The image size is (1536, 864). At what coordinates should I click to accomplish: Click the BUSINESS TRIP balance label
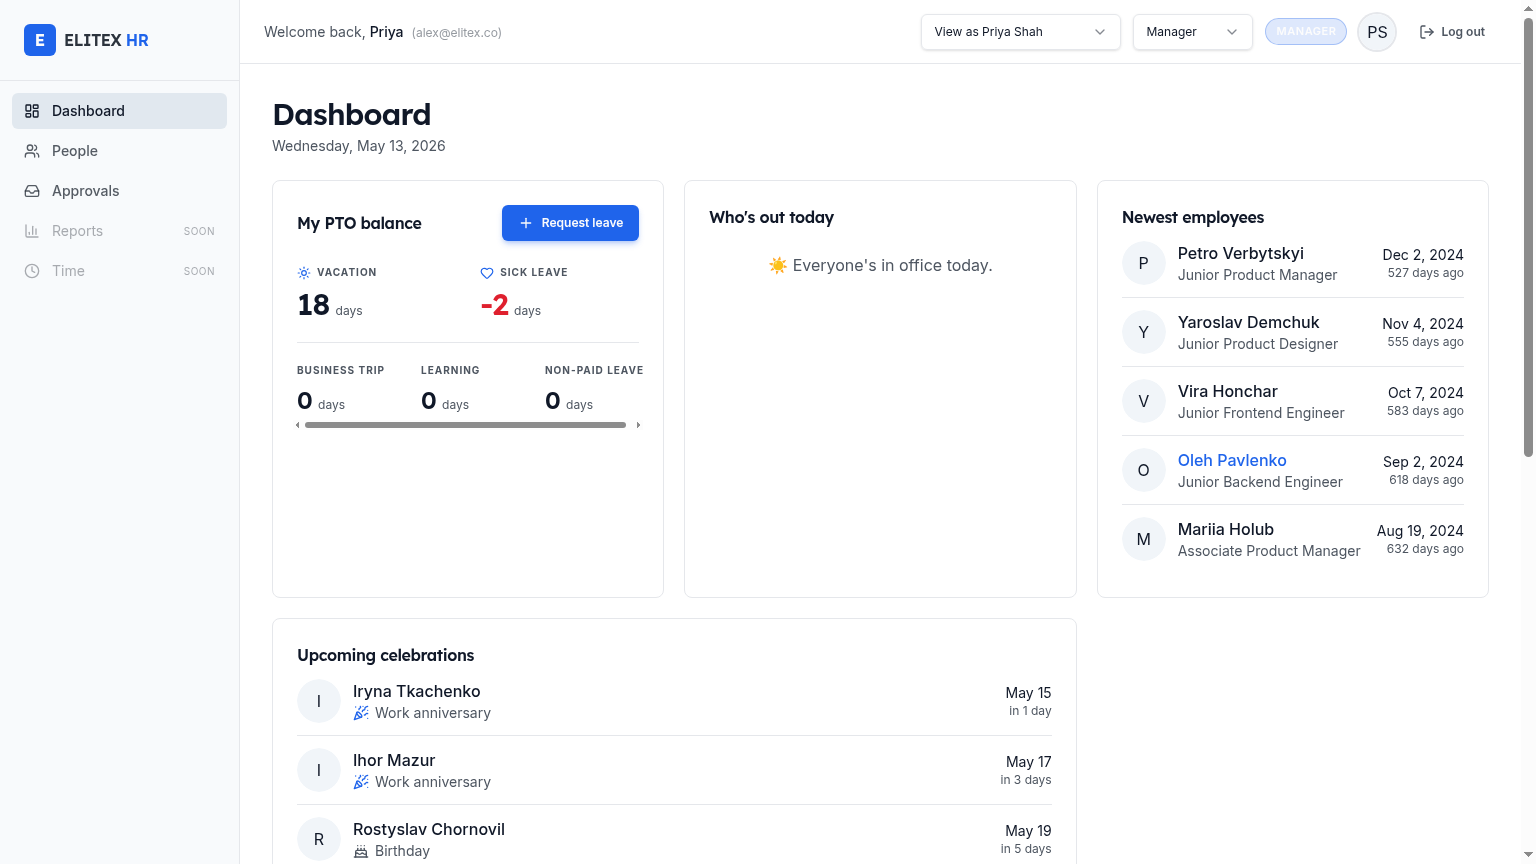[341, 370]
